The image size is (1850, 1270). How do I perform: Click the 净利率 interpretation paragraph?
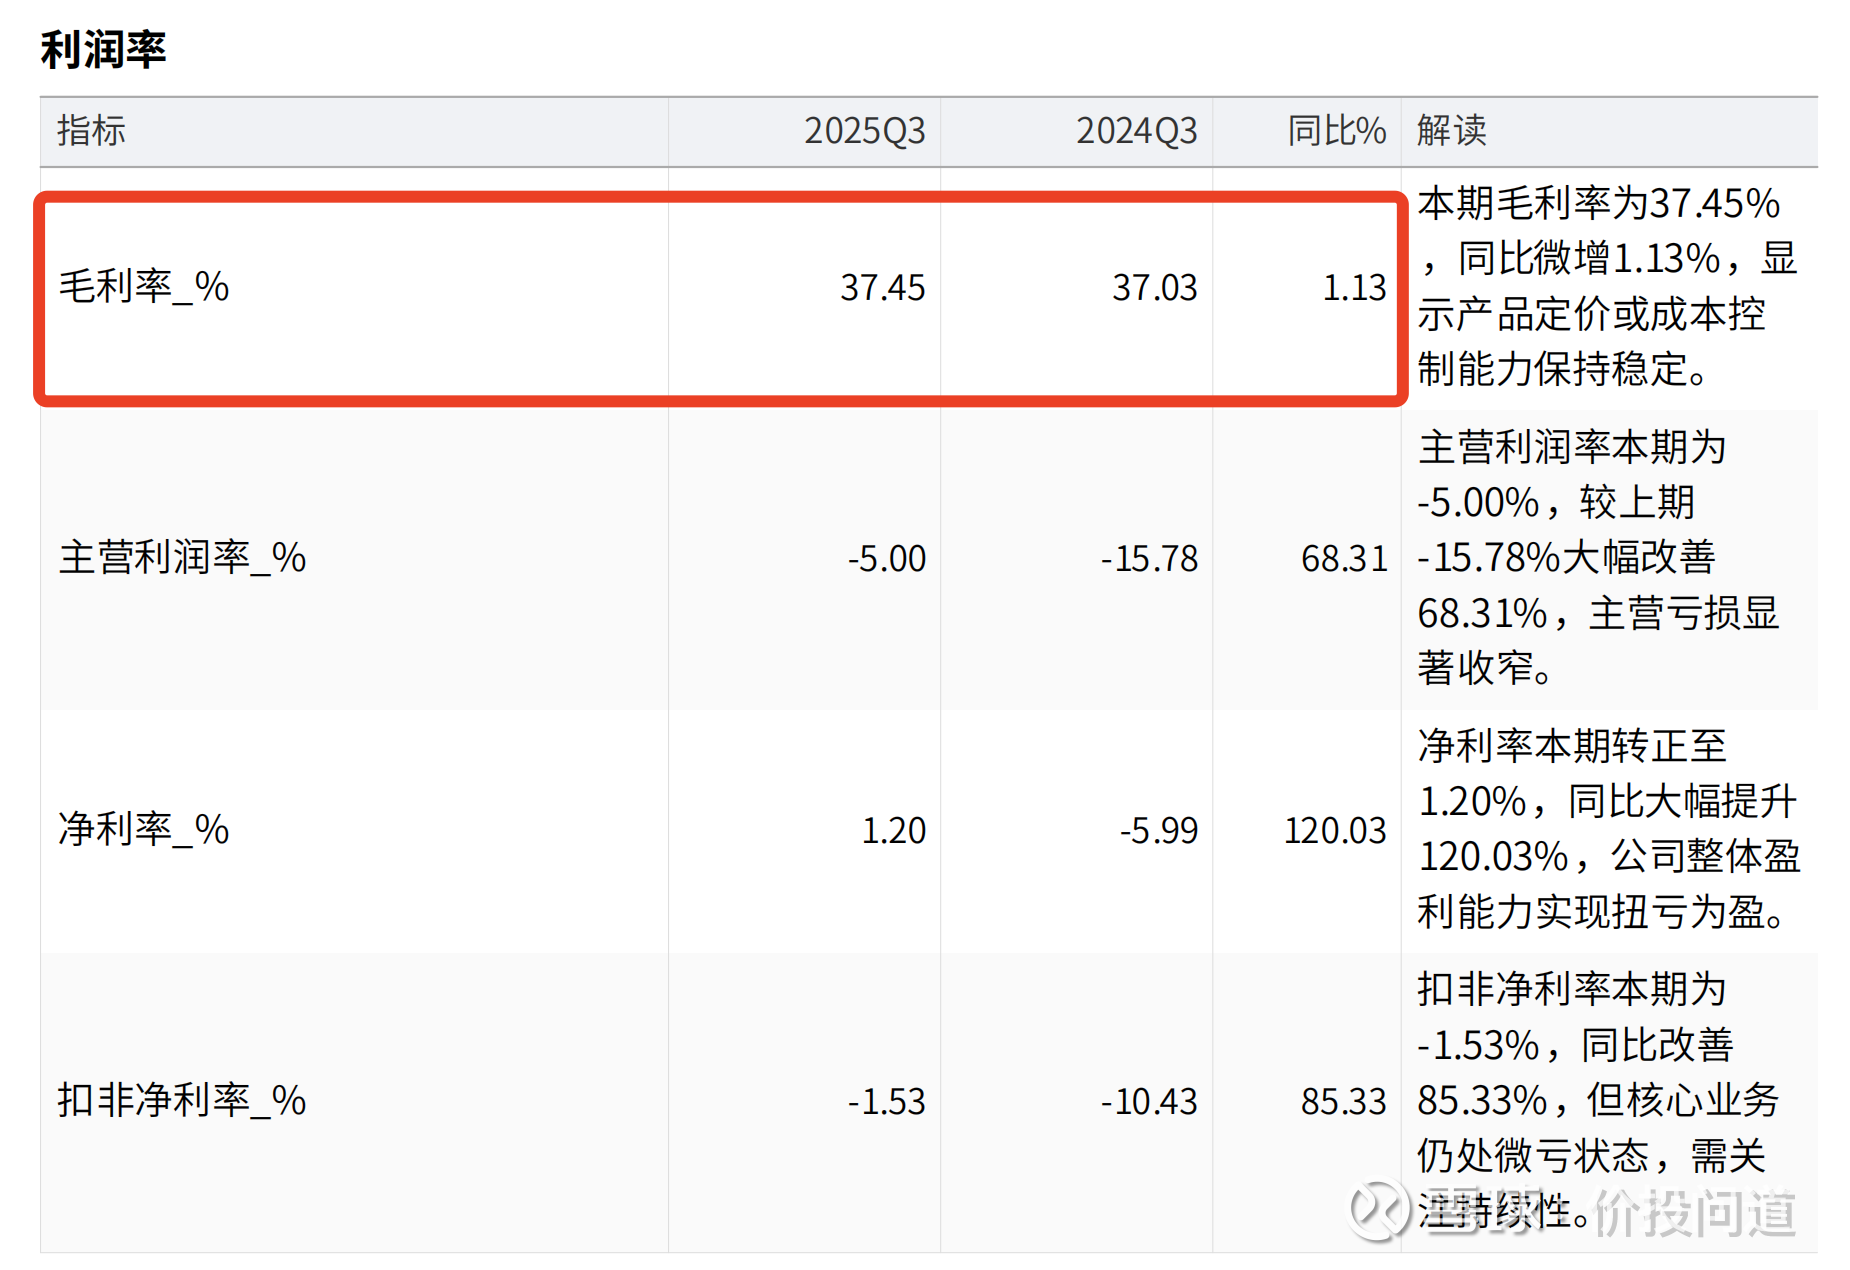[1609, 829]
